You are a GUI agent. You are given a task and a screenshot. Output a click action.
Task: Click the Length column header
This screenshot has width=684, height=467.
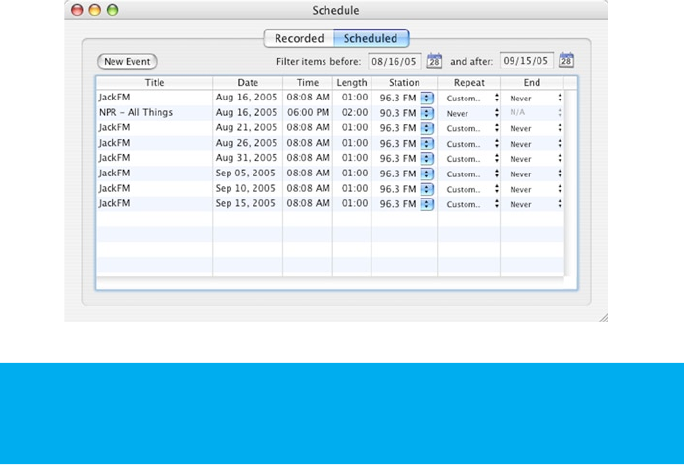[x=351, y=83]
